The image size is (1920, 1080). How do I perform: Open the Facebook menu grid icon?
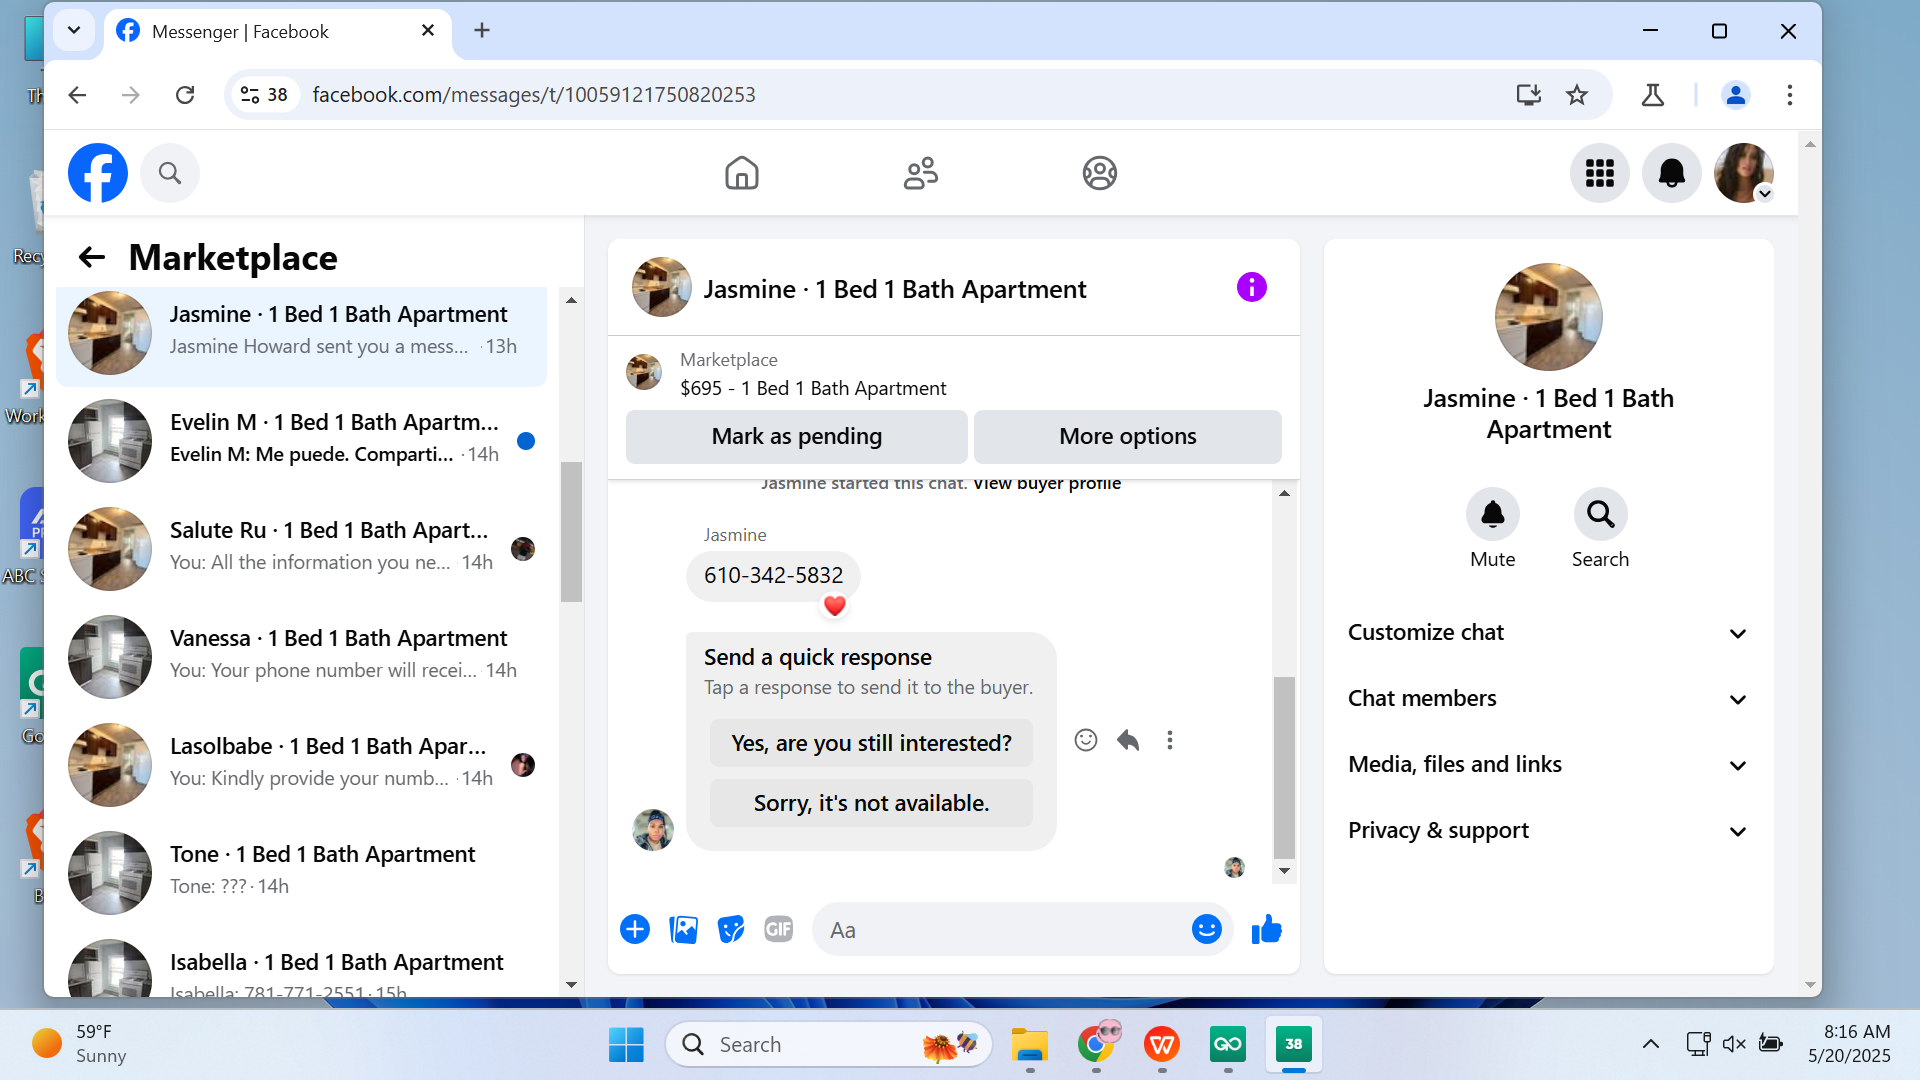tap(1599, 173)
